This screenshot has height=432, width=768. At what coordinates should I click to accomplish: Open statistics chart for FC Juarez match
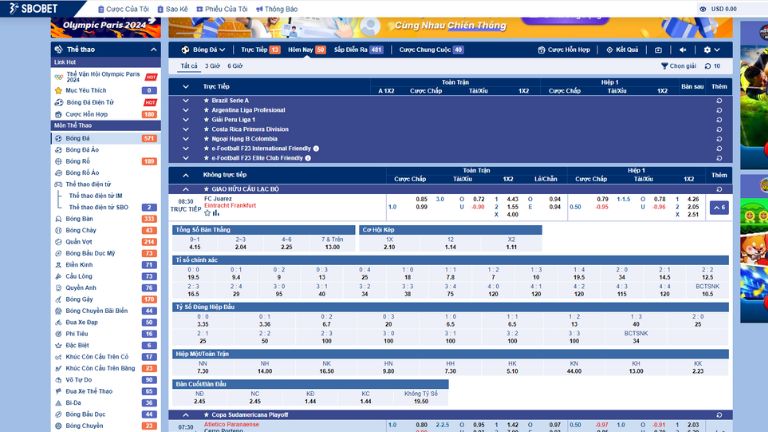(216, 213)
